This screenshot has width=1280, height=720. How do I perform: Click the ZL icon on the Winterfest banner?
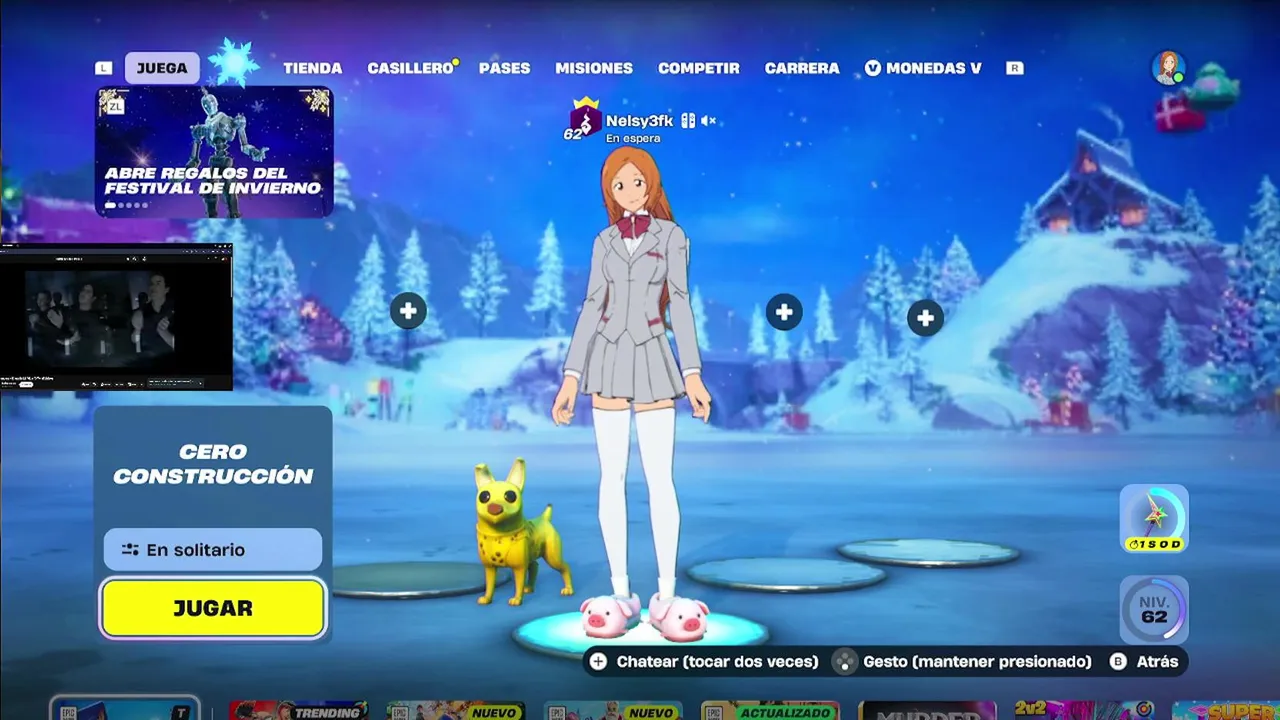pos(115,106)
